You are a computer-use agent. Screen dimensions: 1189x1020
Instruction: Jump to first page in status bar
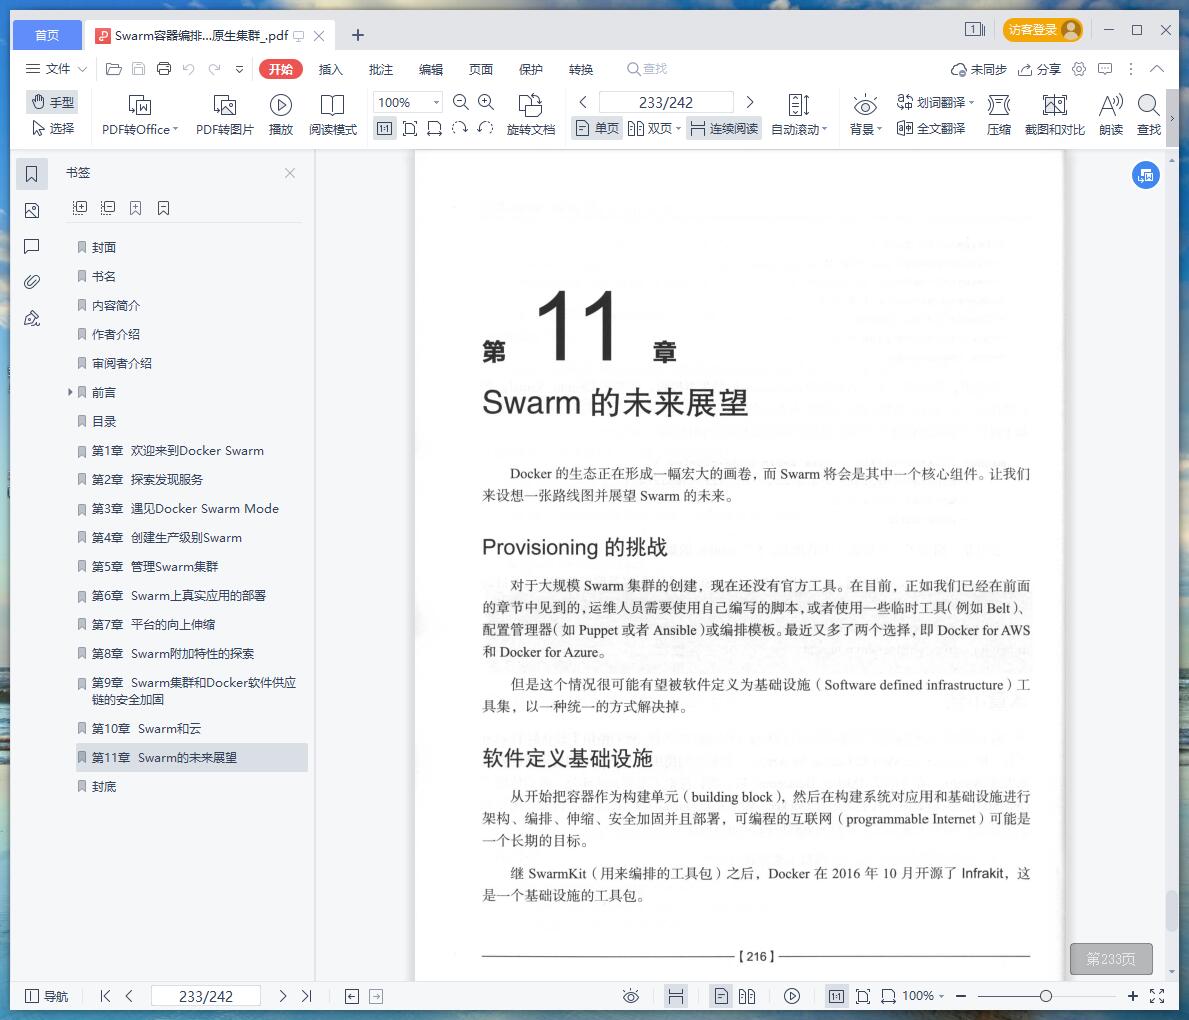105,996
